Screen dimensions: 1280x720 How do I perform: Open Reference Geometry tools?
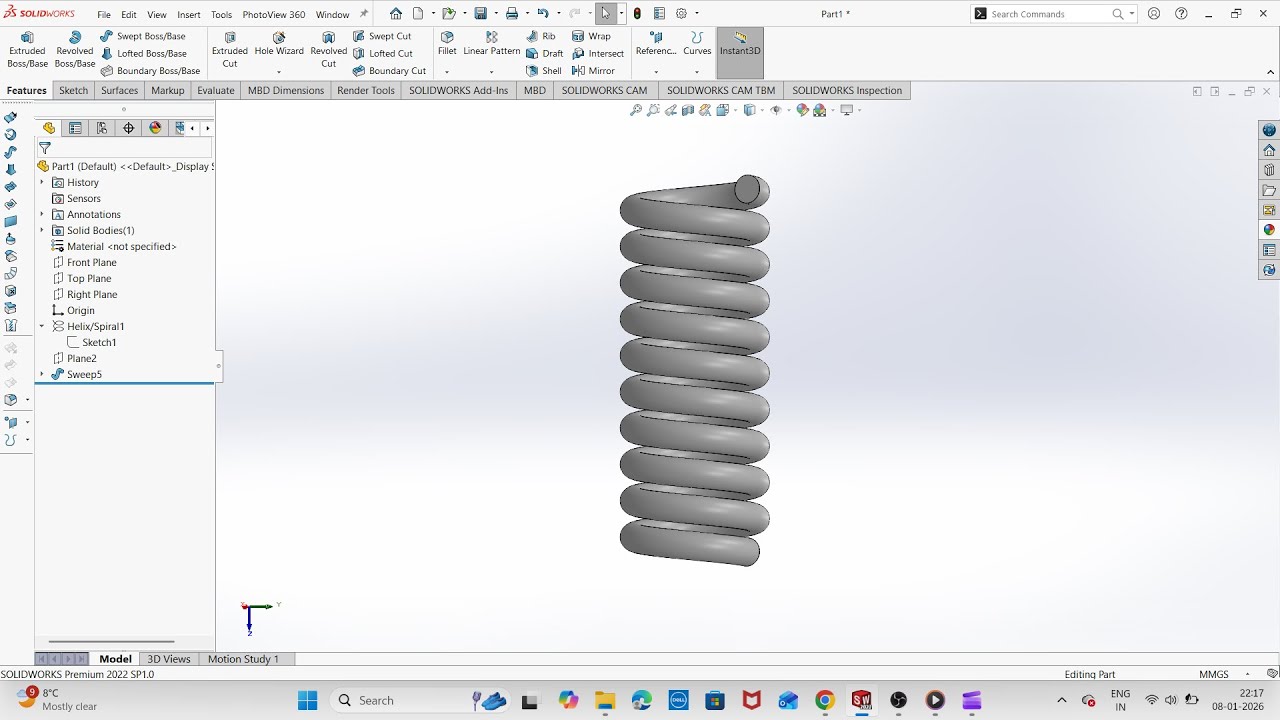coord(656,44)
